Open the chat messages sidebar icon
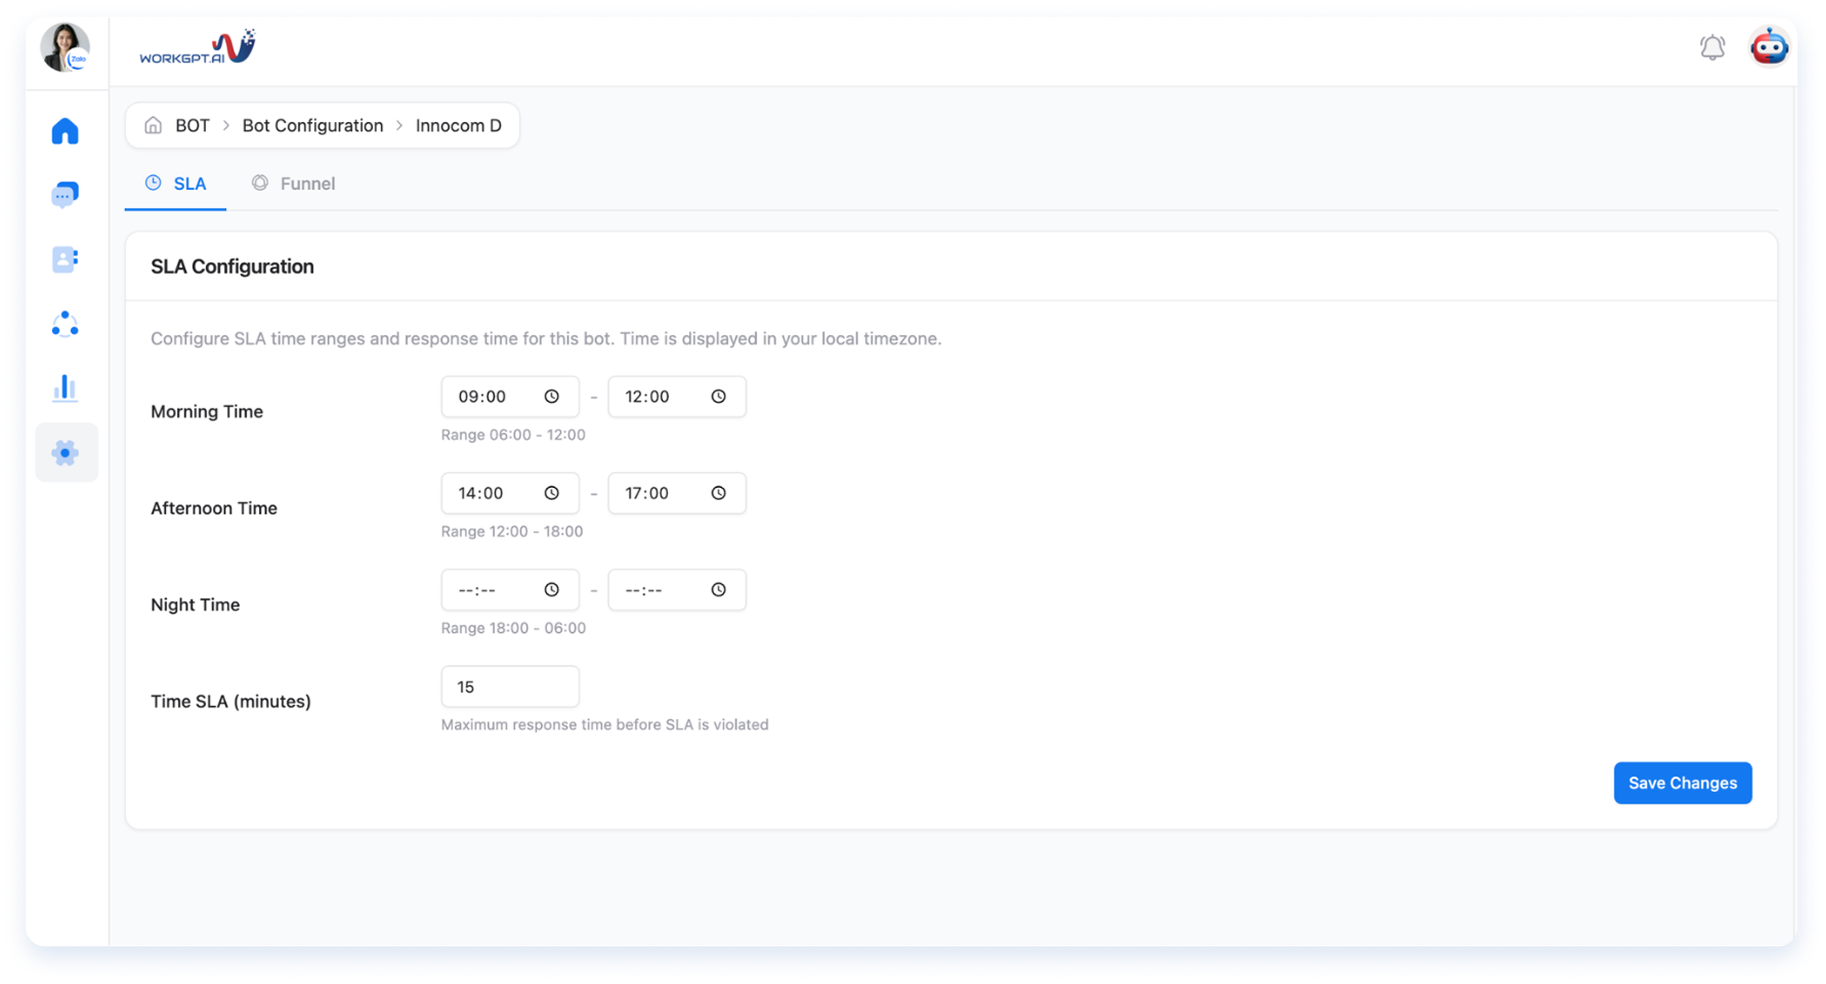 (x=65, y=194)
